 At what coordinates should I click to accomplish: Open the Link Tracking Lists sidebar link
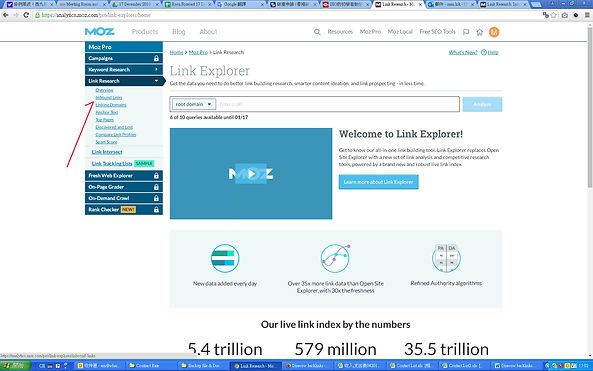(112, 164)
